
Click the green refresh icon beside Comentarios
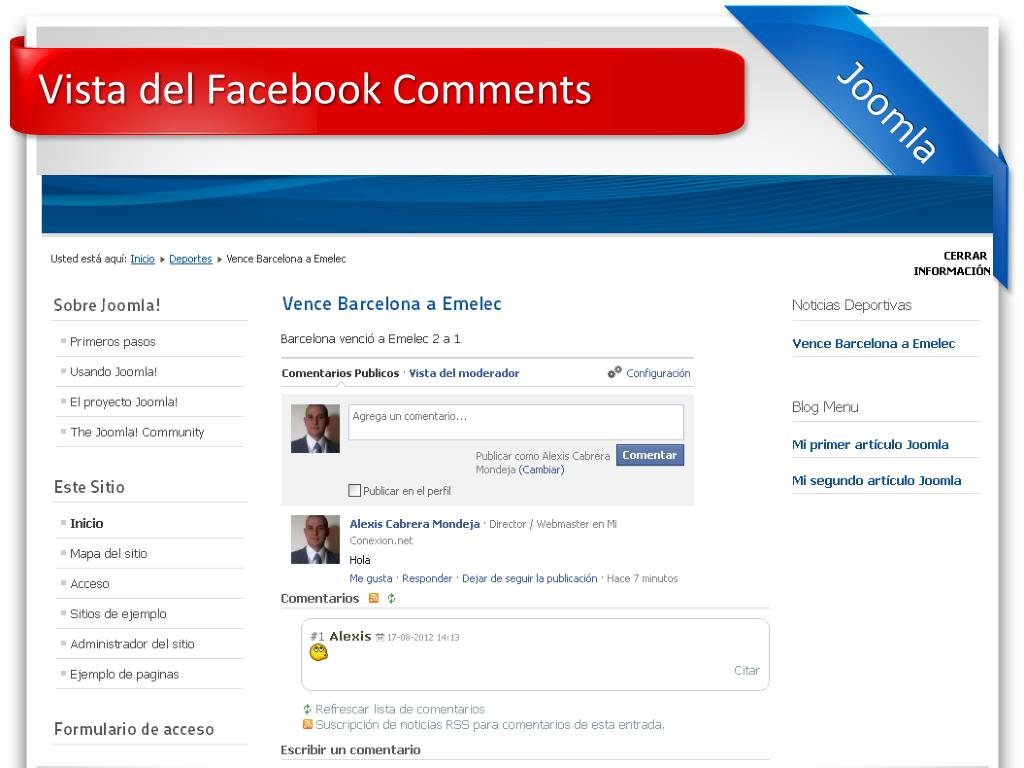[391, 598]
